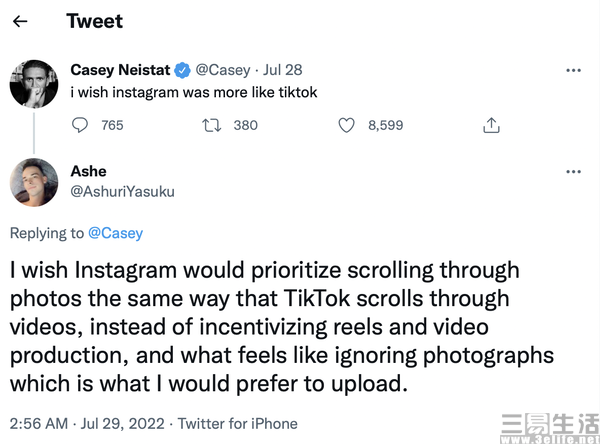
Task: Click the @Casey handle in the tweet header
Action: 223,70
